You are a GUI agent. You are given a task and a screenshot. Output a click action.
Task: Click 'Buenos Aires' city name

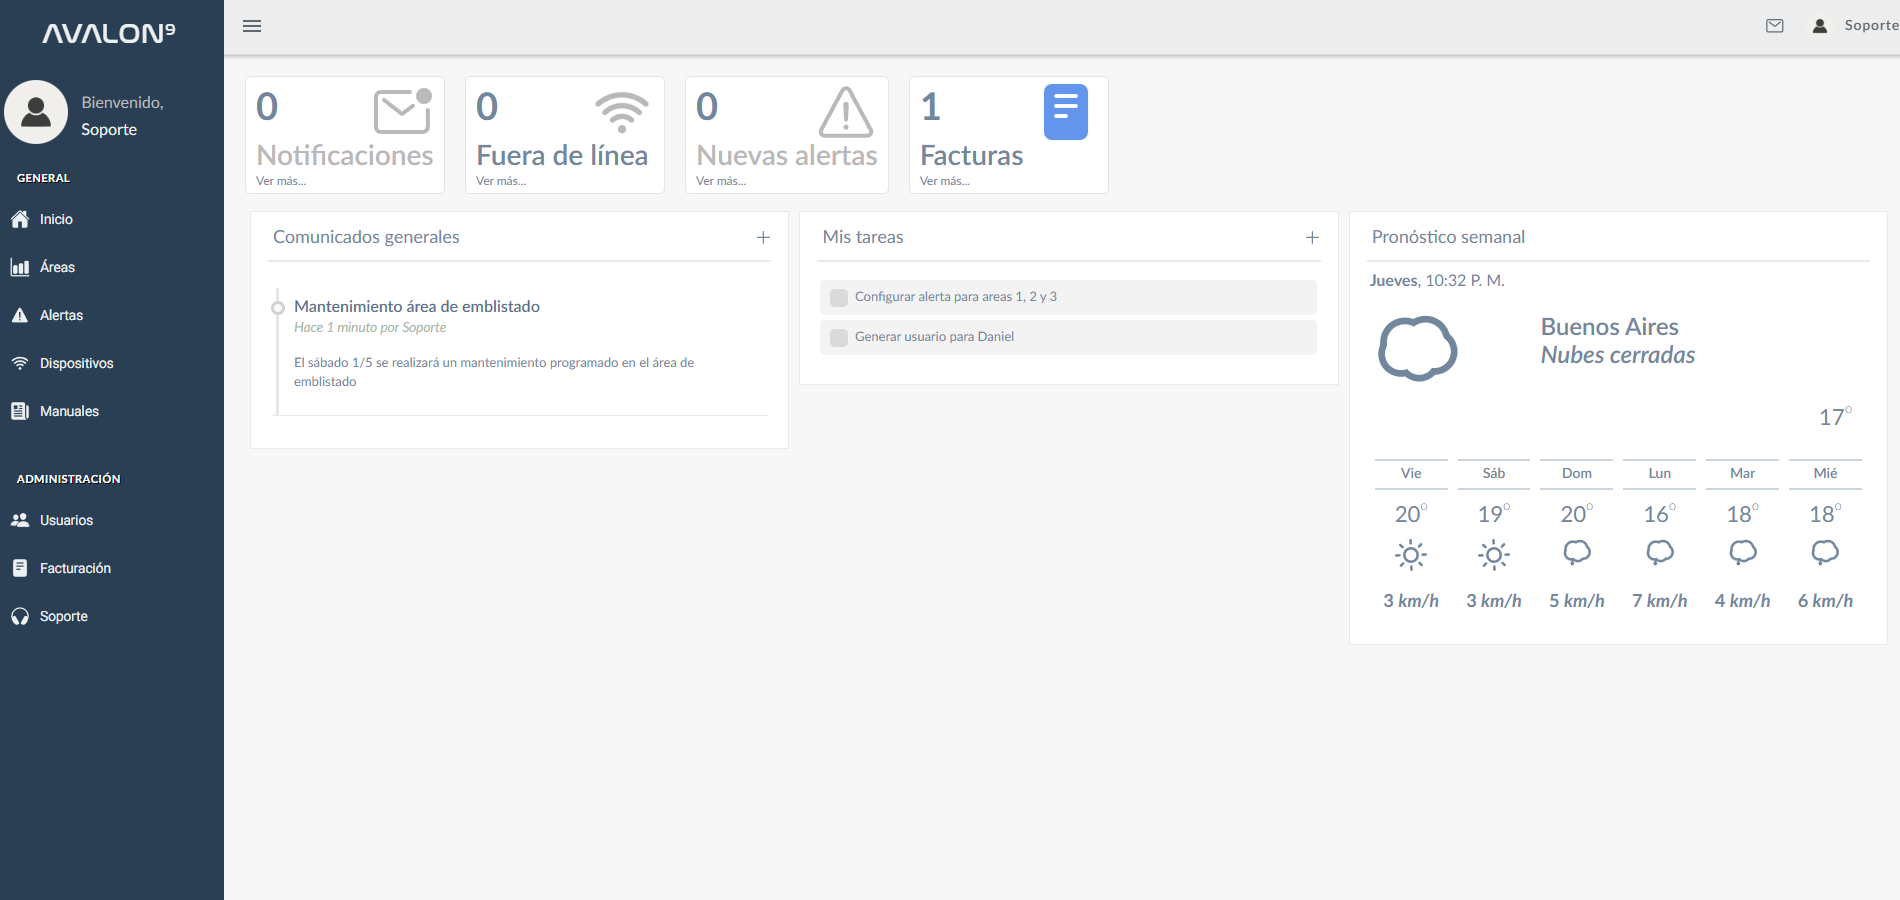pyautogui.click(x=1609, y=327)
